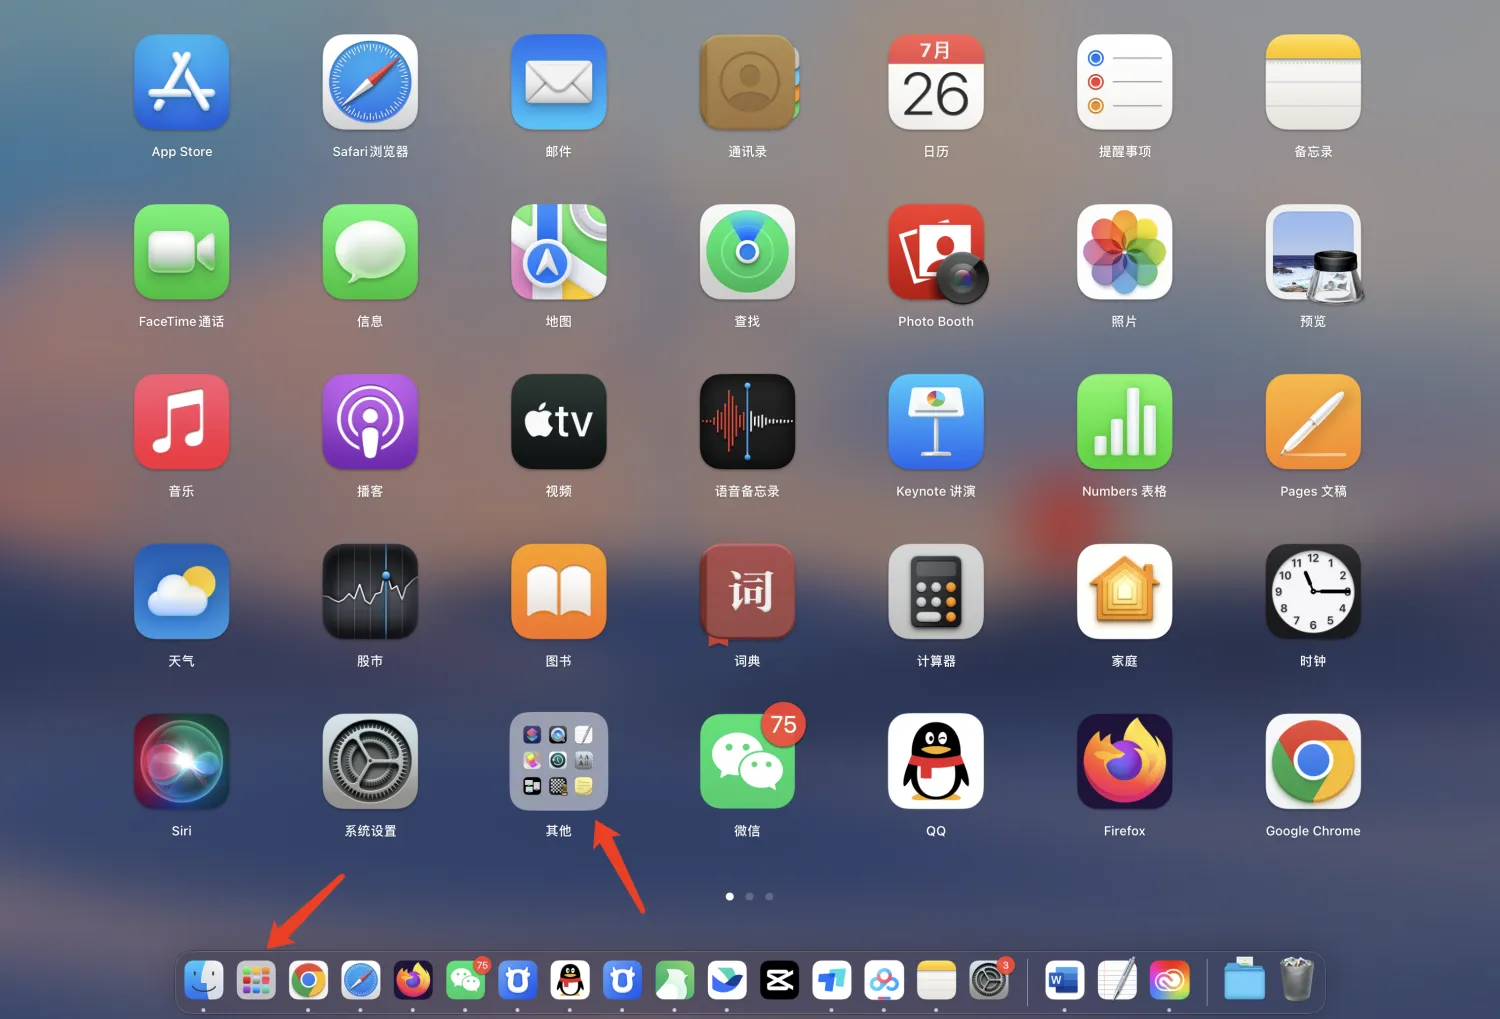The image size is (1500, 1019).
Task: Open 备忘录 Notes in the Launchpad grid
Action: point(1313,83)
